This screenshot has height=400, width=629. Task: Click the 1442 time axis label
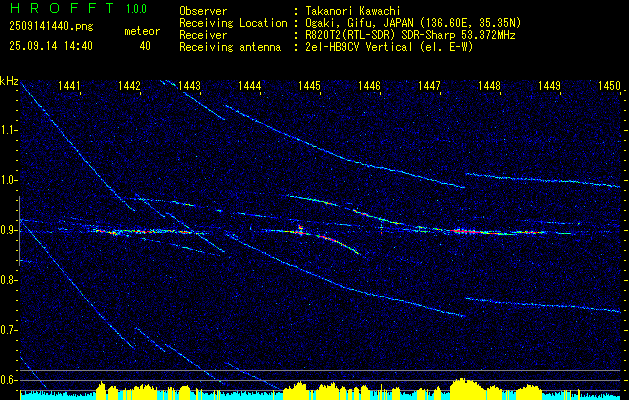click(x=130, y=85)
